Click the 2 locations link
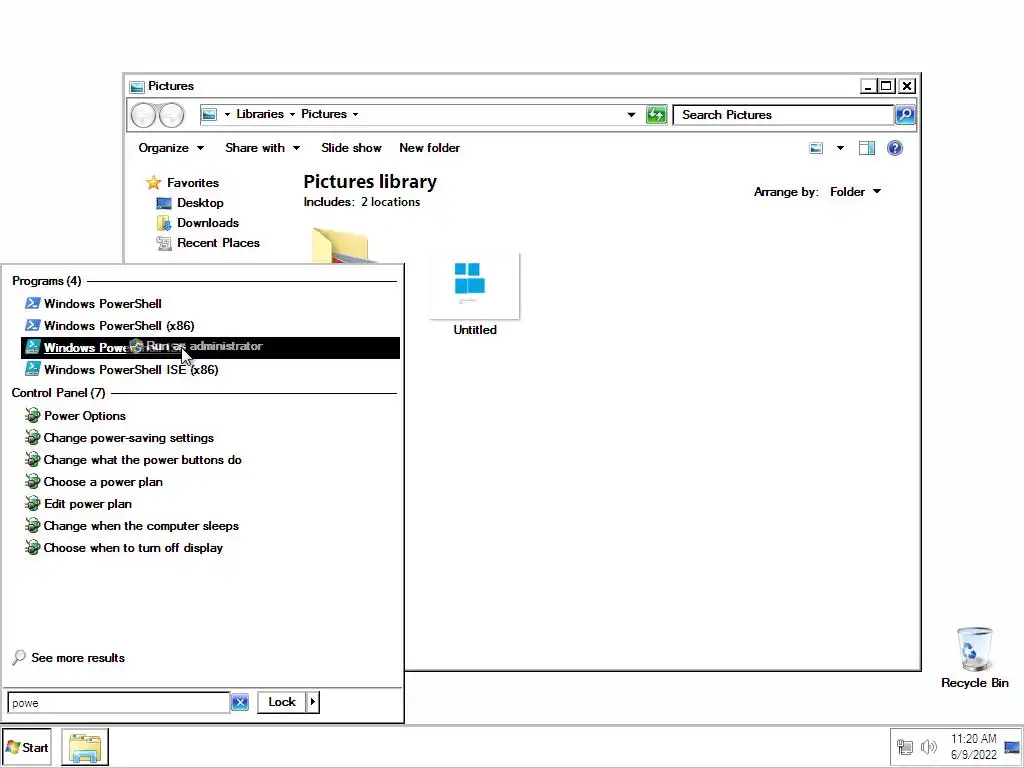This screenshot has height=768, width=1024. [x=390, y=202]
